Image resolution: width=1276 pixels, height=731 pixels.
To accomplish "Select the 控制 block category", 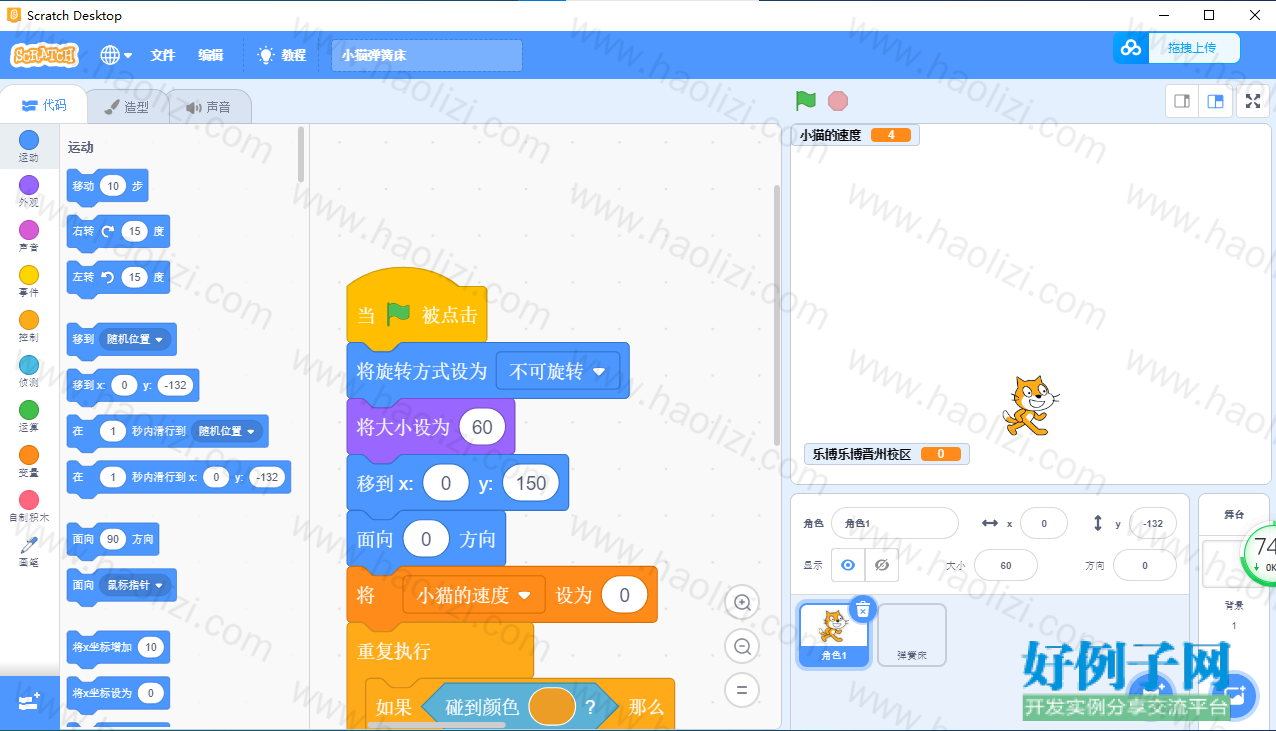I will tap(29, 326).
